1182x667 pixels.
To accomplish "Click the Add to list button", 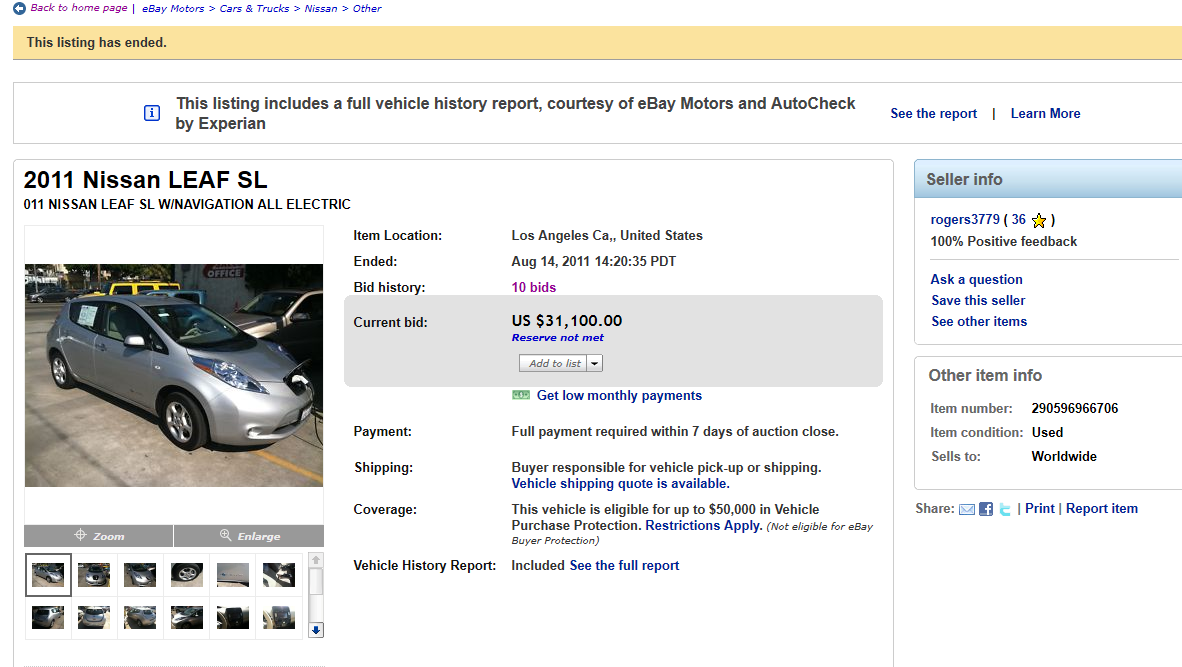I will [x=554, y=364].
